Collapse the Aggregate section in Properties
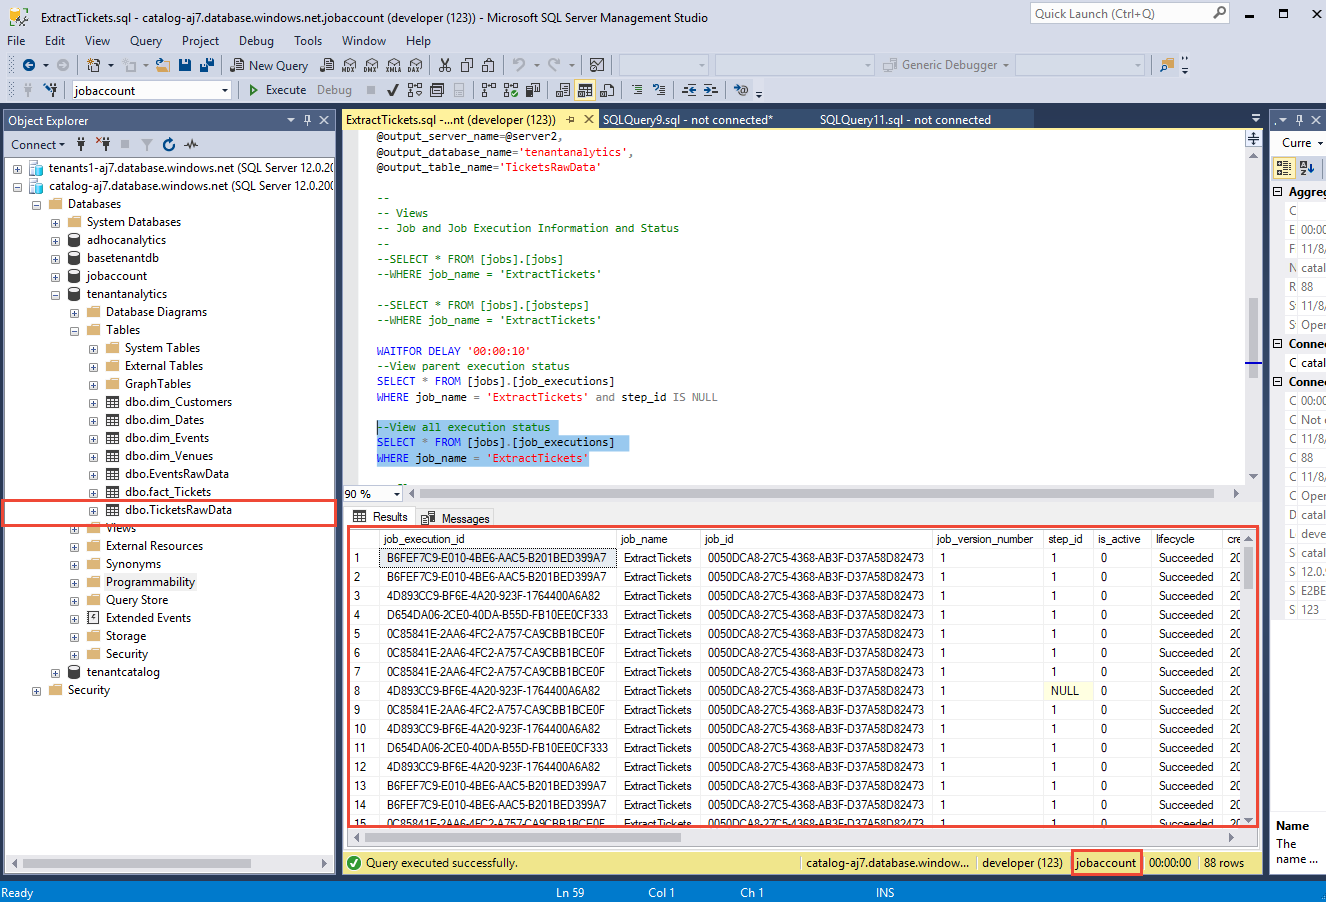 [x=1278, y=192]
